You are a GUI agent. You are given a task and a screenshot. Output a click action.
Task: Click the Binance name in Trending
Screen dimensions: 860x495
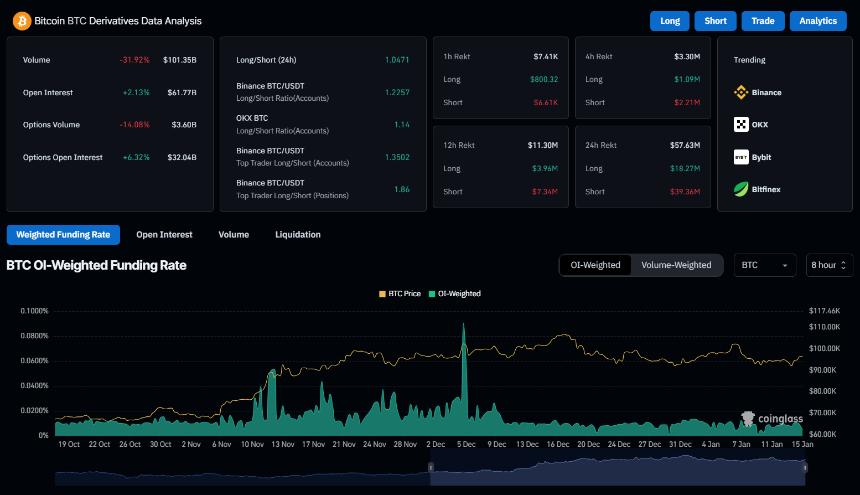pos(766,93)
